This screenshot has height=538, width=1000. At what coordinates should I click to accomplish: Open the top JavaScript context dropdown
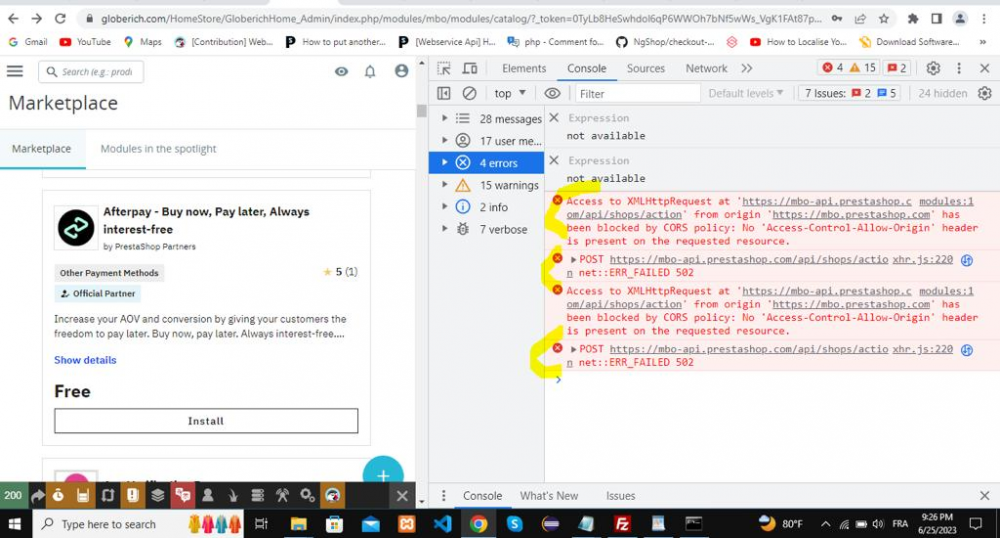click(509, 93)
